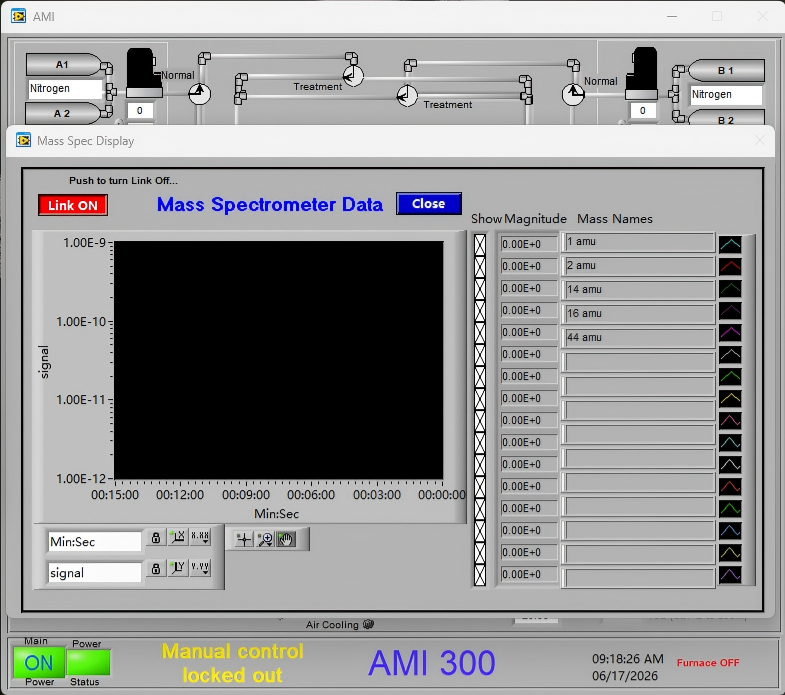Screen dimensions: 785x695
Task: Select the crosshair cursor tool in graph palette
Action: [244, 539]
